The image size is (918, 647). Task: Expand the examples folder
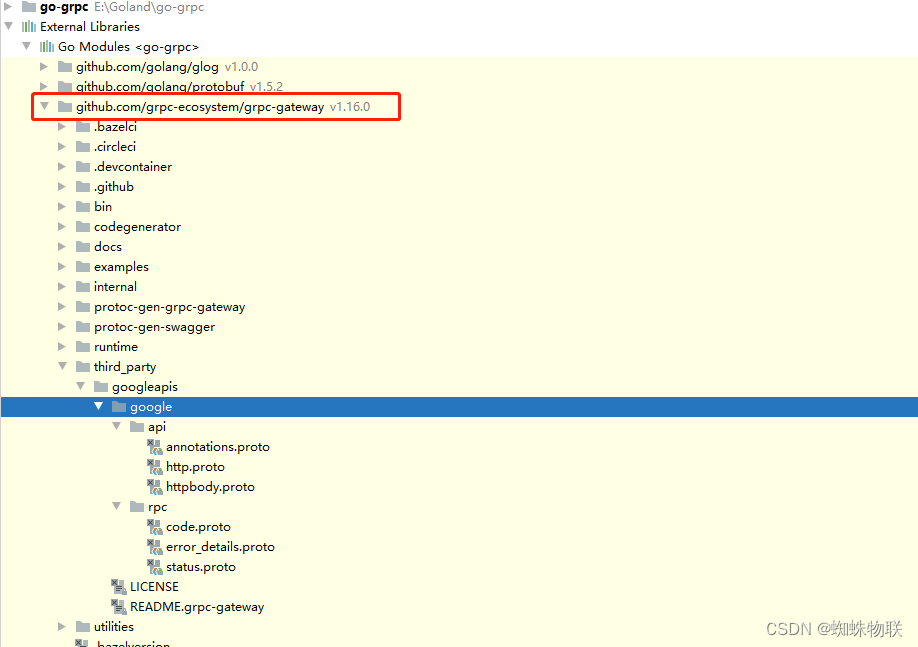[x=62, y=266]
